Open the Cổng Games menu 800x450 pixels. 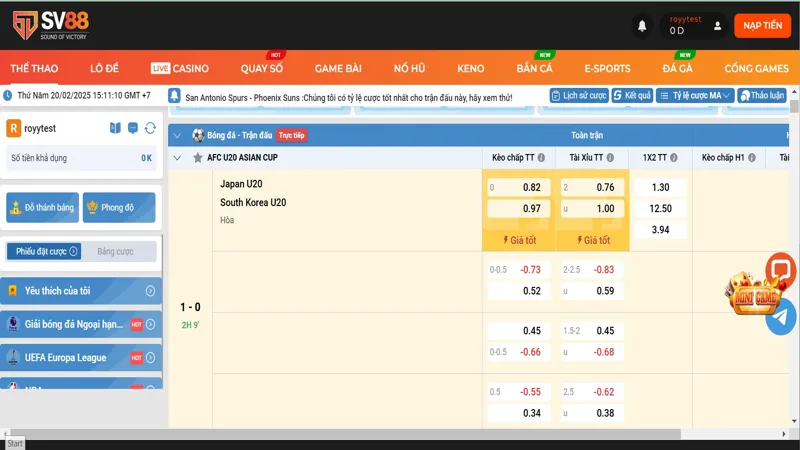pos(757,68)
